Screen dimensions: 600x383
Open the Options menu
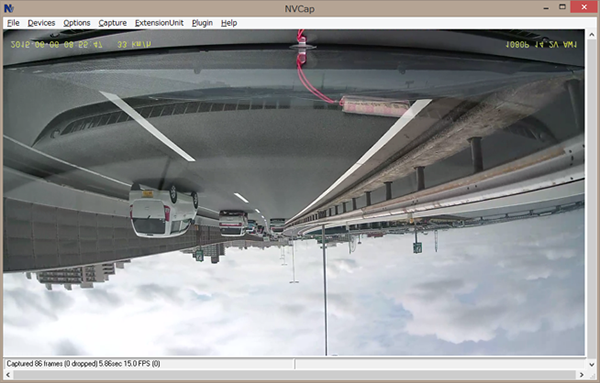click(77, 23)
